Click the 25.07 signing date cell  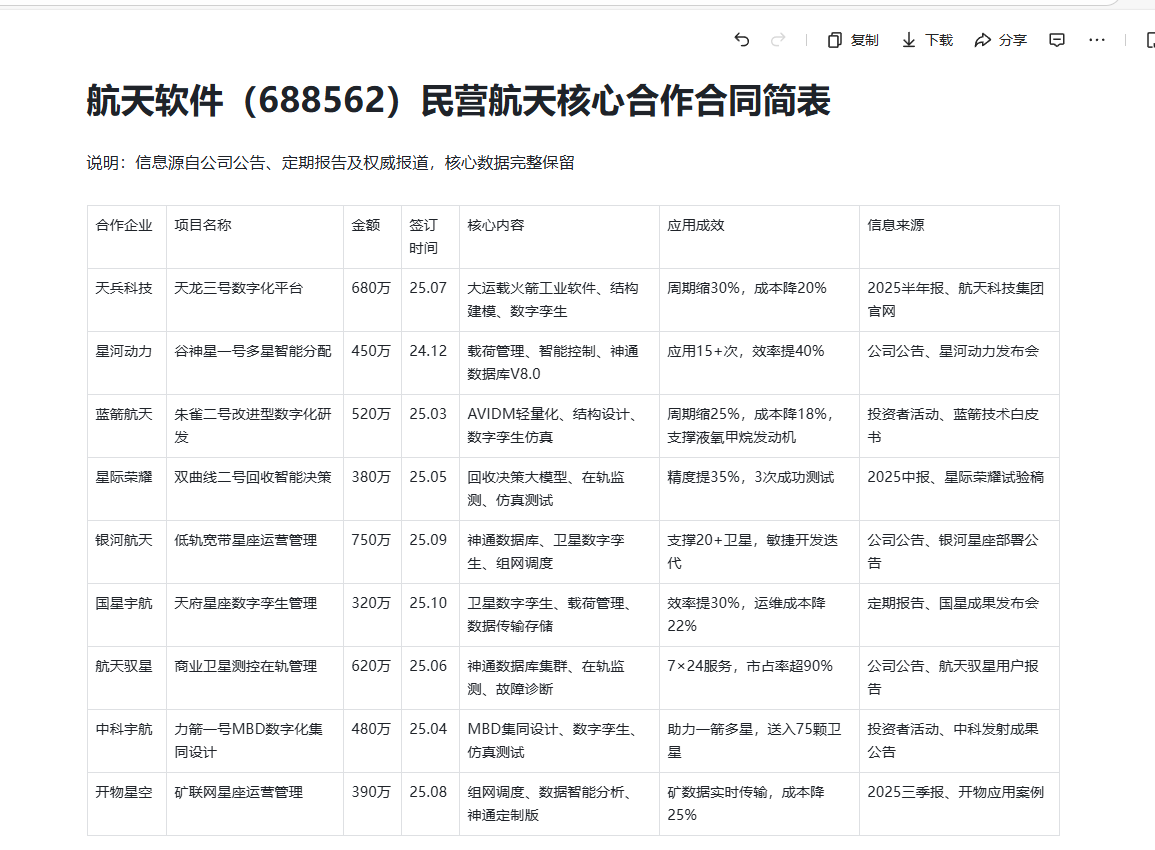pos(430,300)
